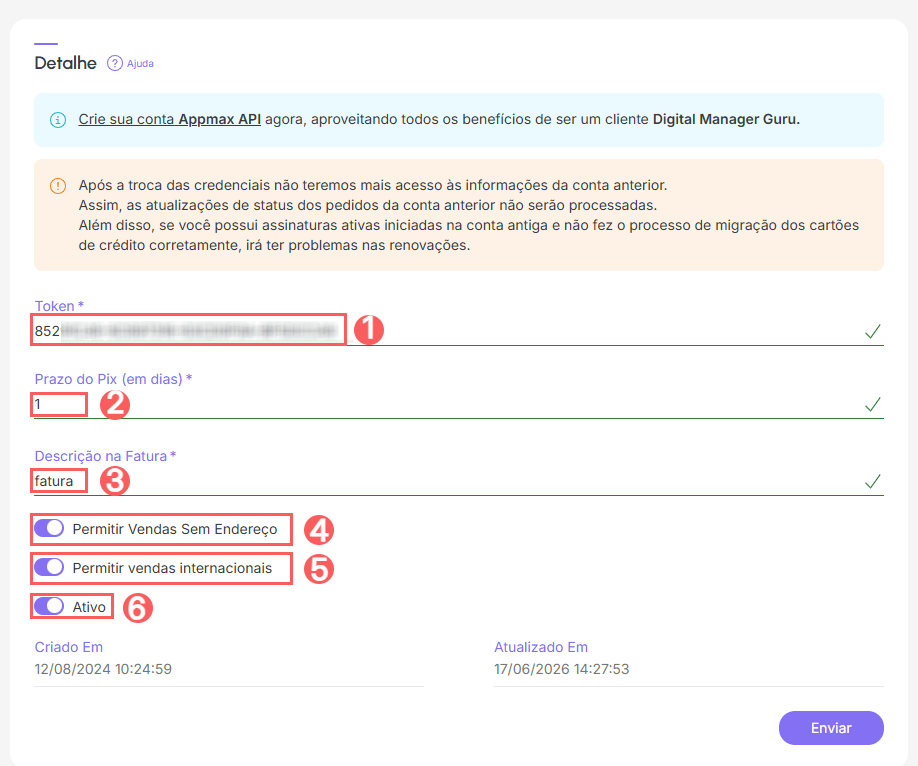The width and height of the screenshot is (918, 766).
Task: Submit the form with Enviar button
Action: (831, 728)
